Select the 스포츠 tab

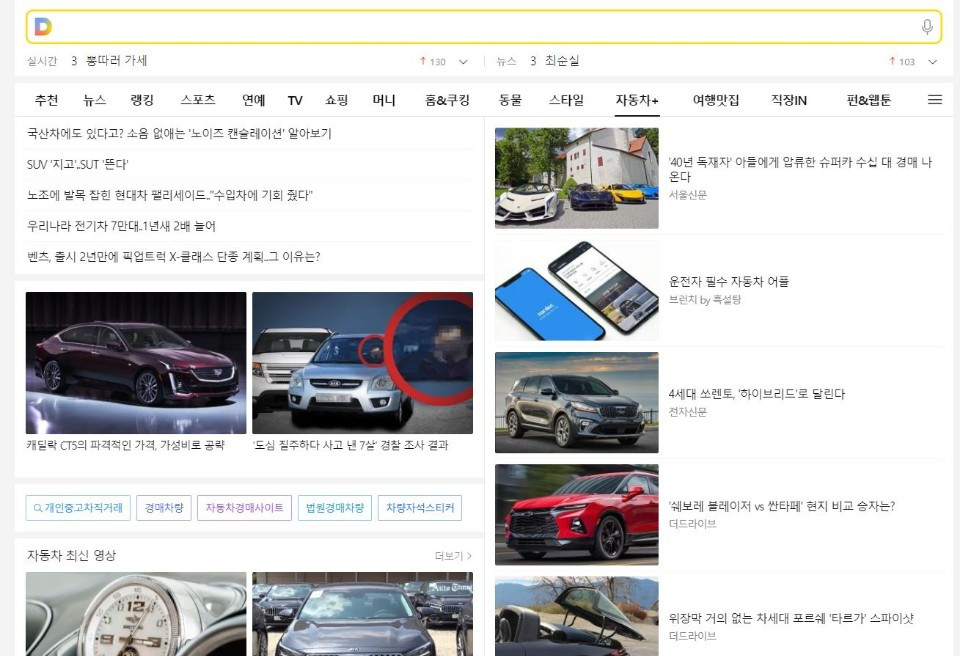[x=198, y=100]
